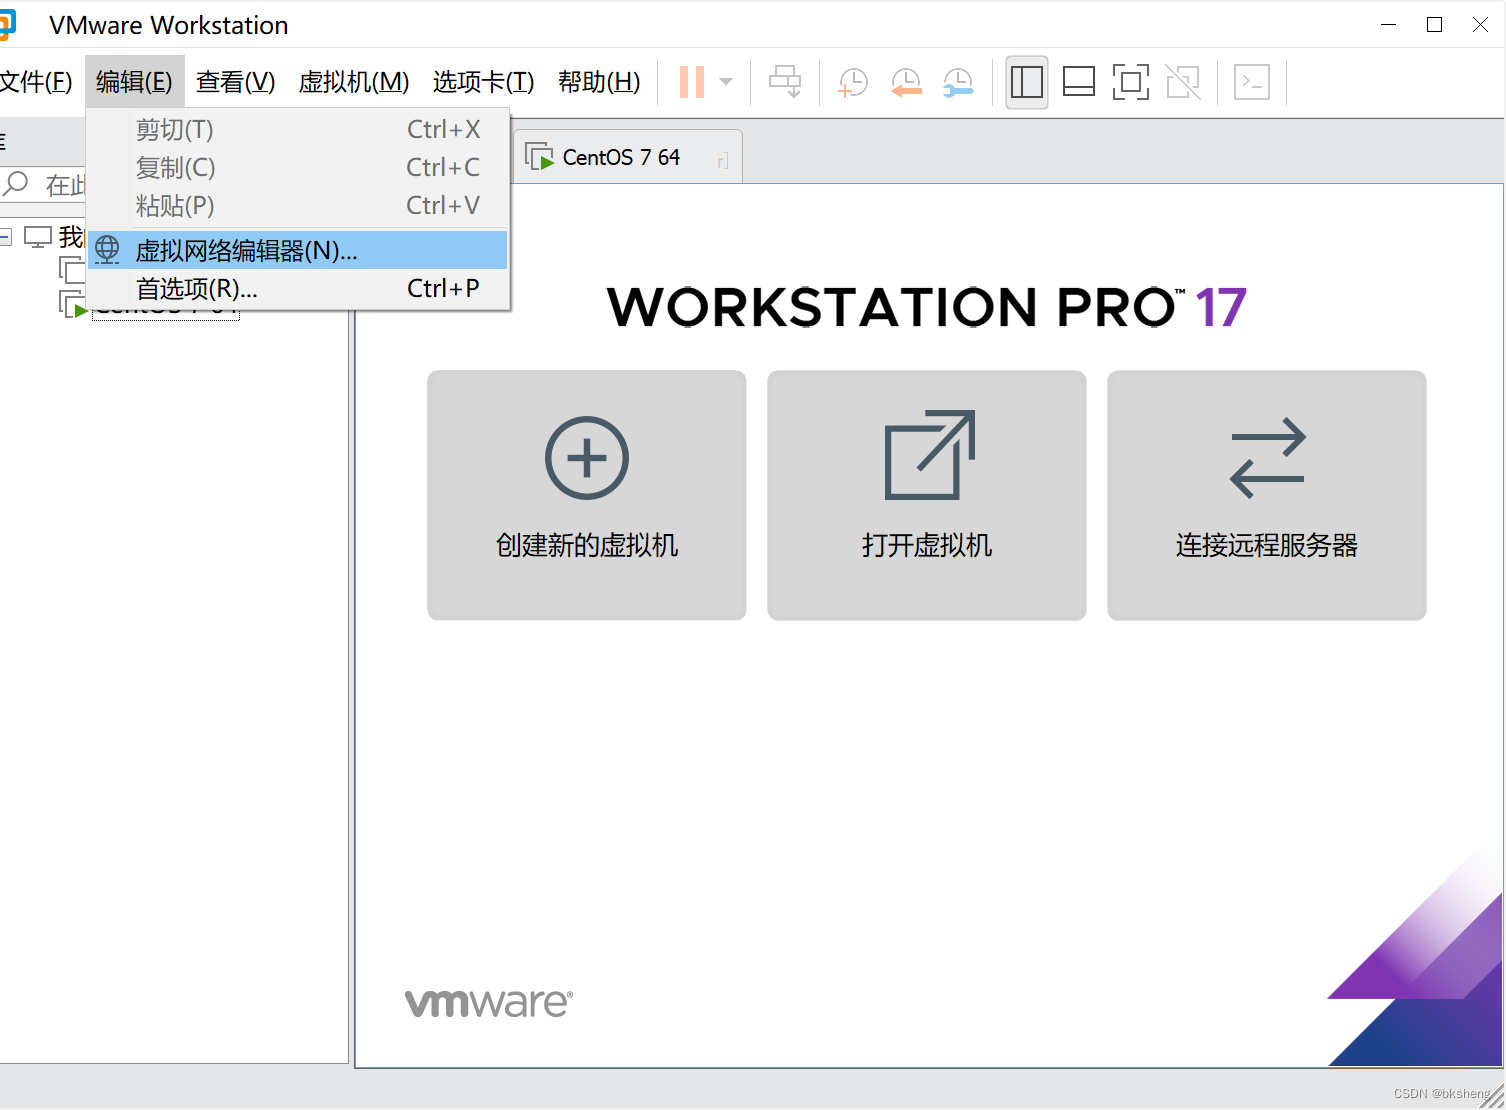The height and width of the screenshot is (1110, 1506).
Task: Revert the VM to its snapshot
Action: pyautogui.click(x=906, y=81)
